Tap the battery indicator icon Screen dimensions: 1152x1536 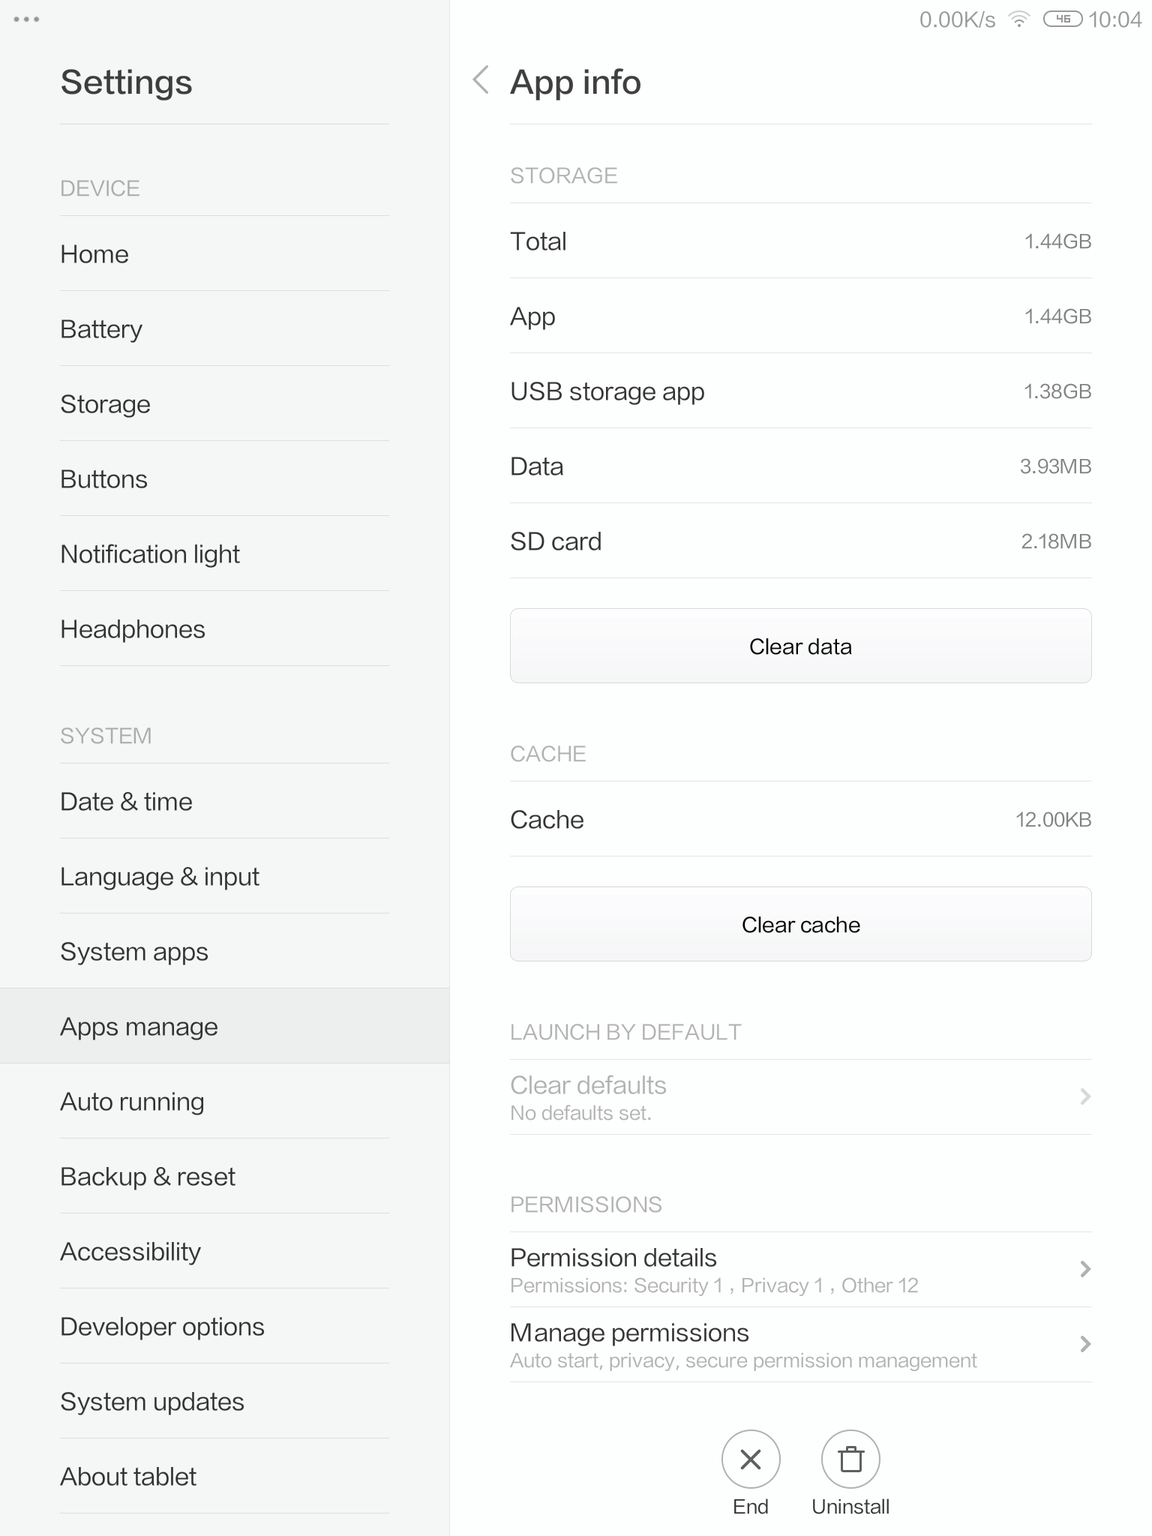[1062, 19]
